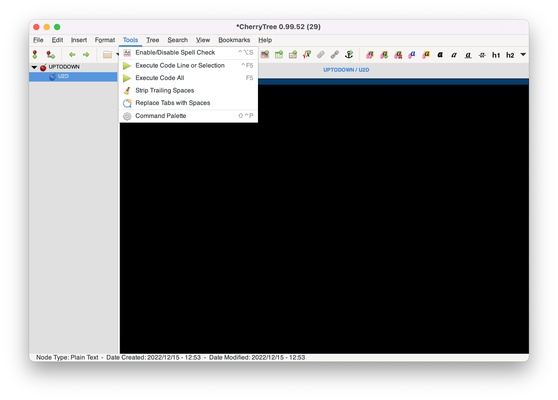Open the Search menu
558x400 pixels.
click(178, 40)
